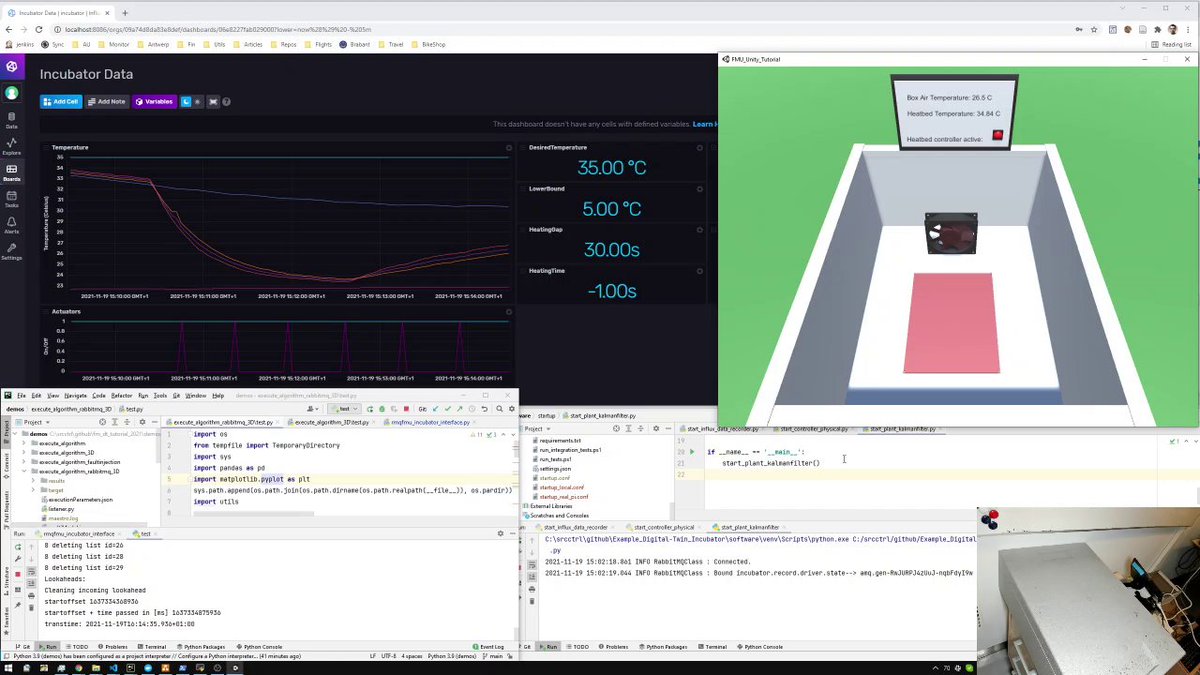Toggle dark mode moon button
The width and height of the screenshot is (1200, 675).
(x=186, y=102)
